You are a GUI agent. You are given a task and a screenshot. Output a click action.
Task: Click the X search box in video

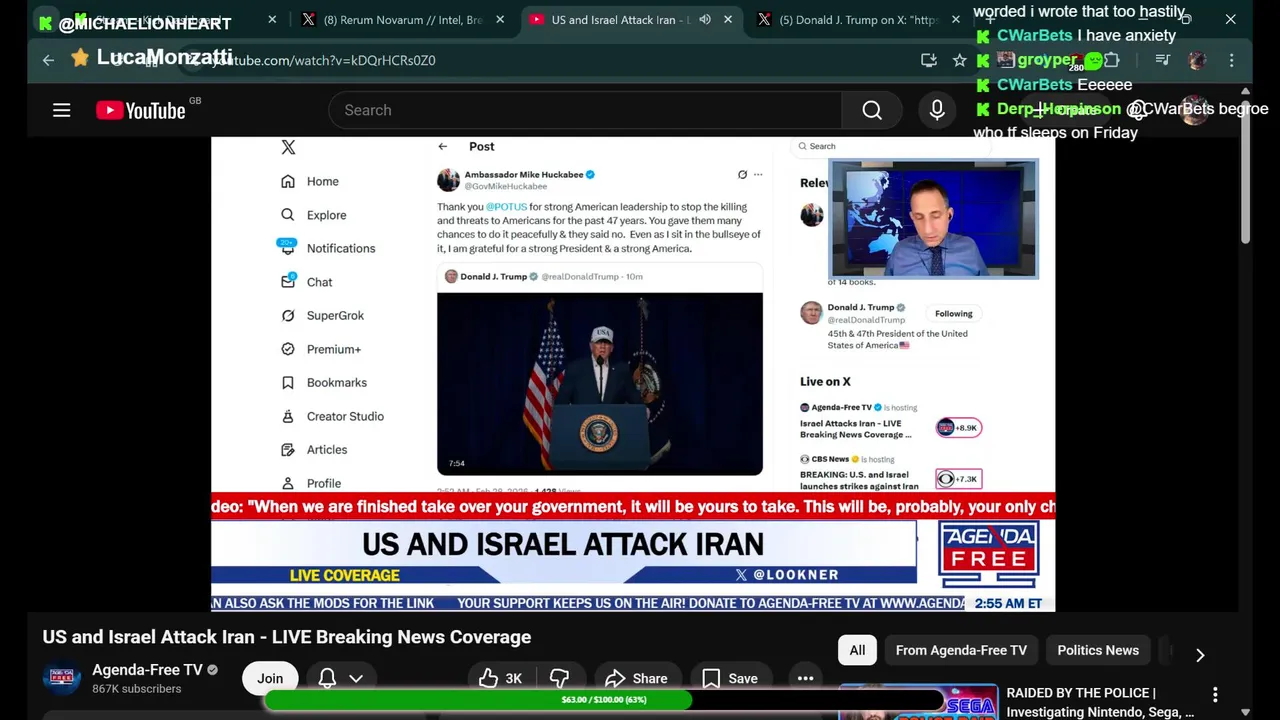click(x=890, y=146)
